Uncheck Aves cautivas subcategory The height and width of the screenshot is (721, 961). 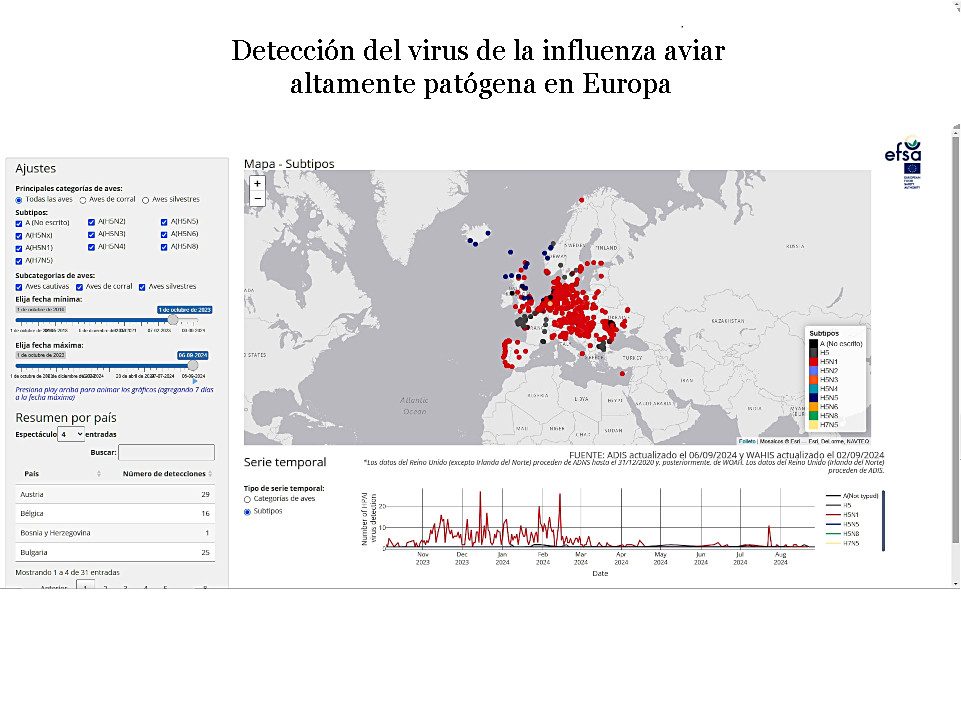[x=19, y=287]
